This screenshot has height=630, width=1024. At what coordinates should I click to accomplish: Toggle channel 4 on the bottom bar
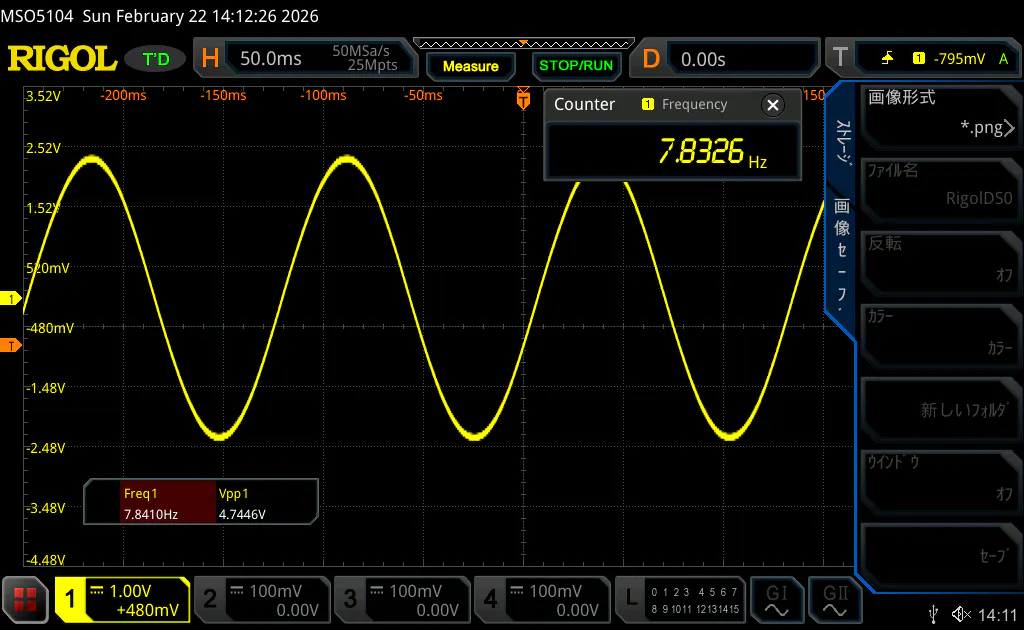[x=542, y=599]
